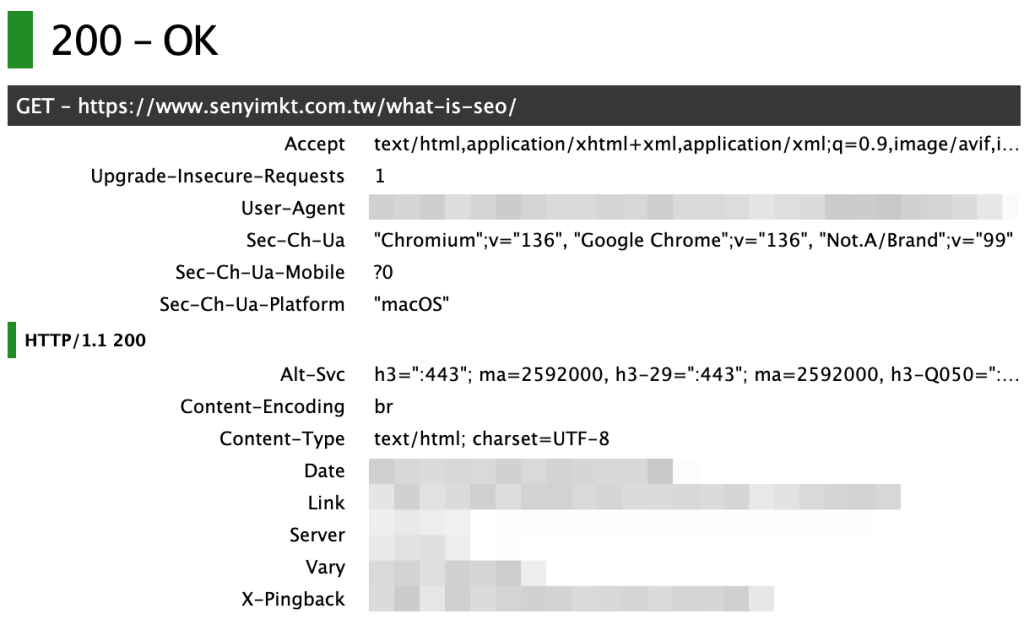This screenshot has width=1024, height=620.
Task: Click the "macOS" platform value
Action: tap(411, 304)
